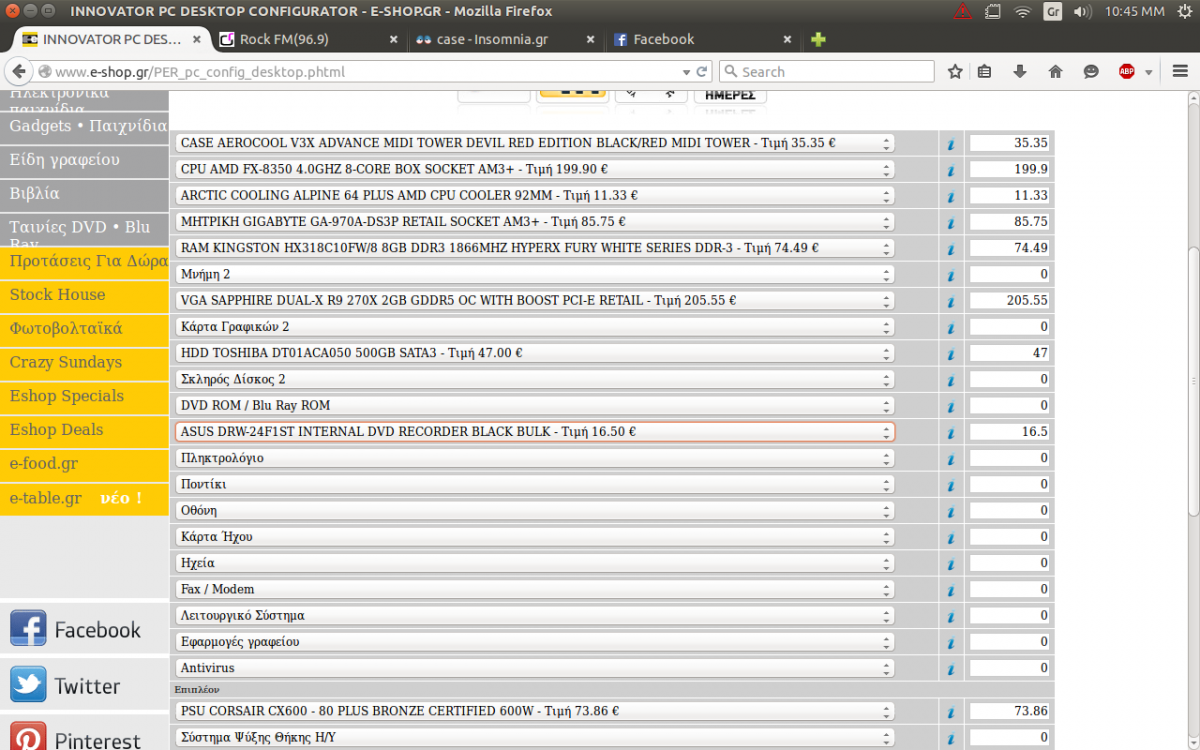Open the Κάρτα Γραφικών 2 dropdown
1200x750 pixels.
pyautogui.click(x=535, y=327)
